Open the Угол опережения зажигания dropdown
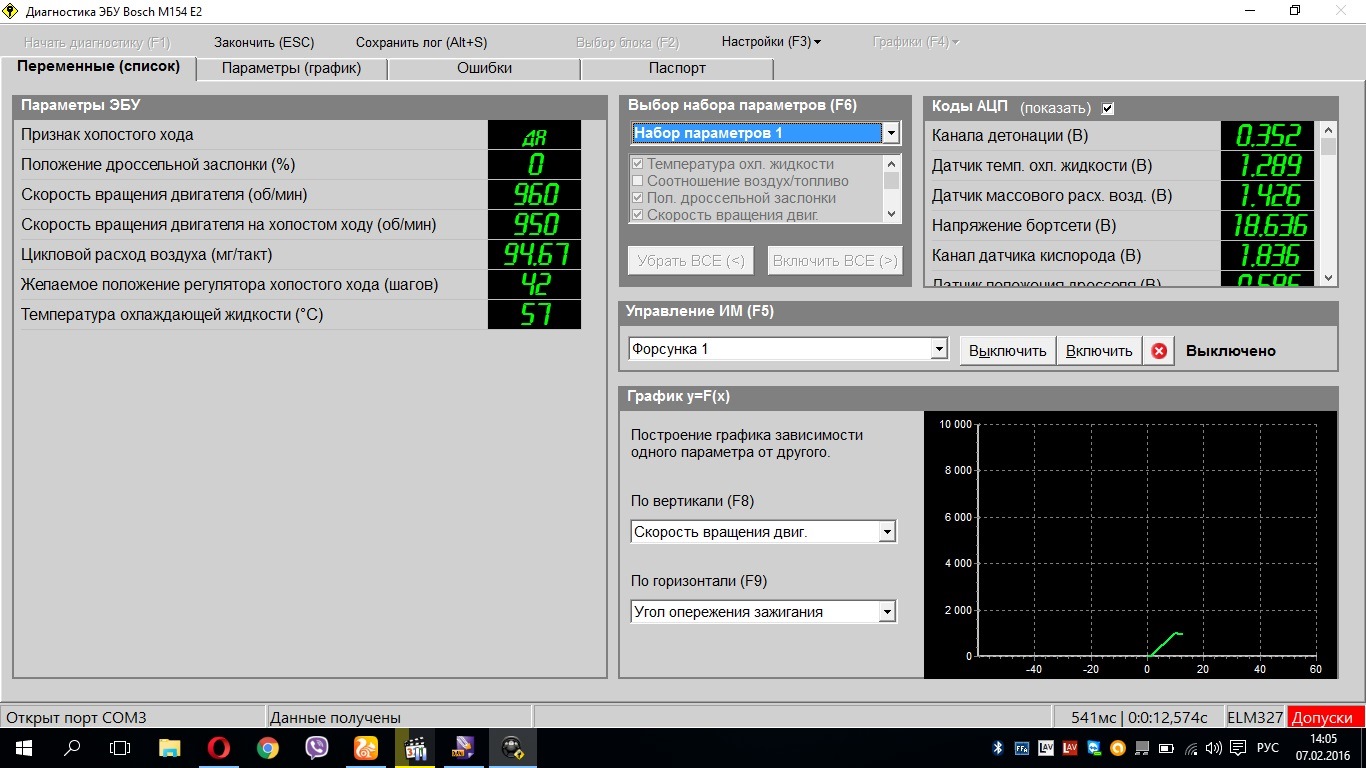The width and height of the screenshot is (1366, 768). click(x=886, y=612)
